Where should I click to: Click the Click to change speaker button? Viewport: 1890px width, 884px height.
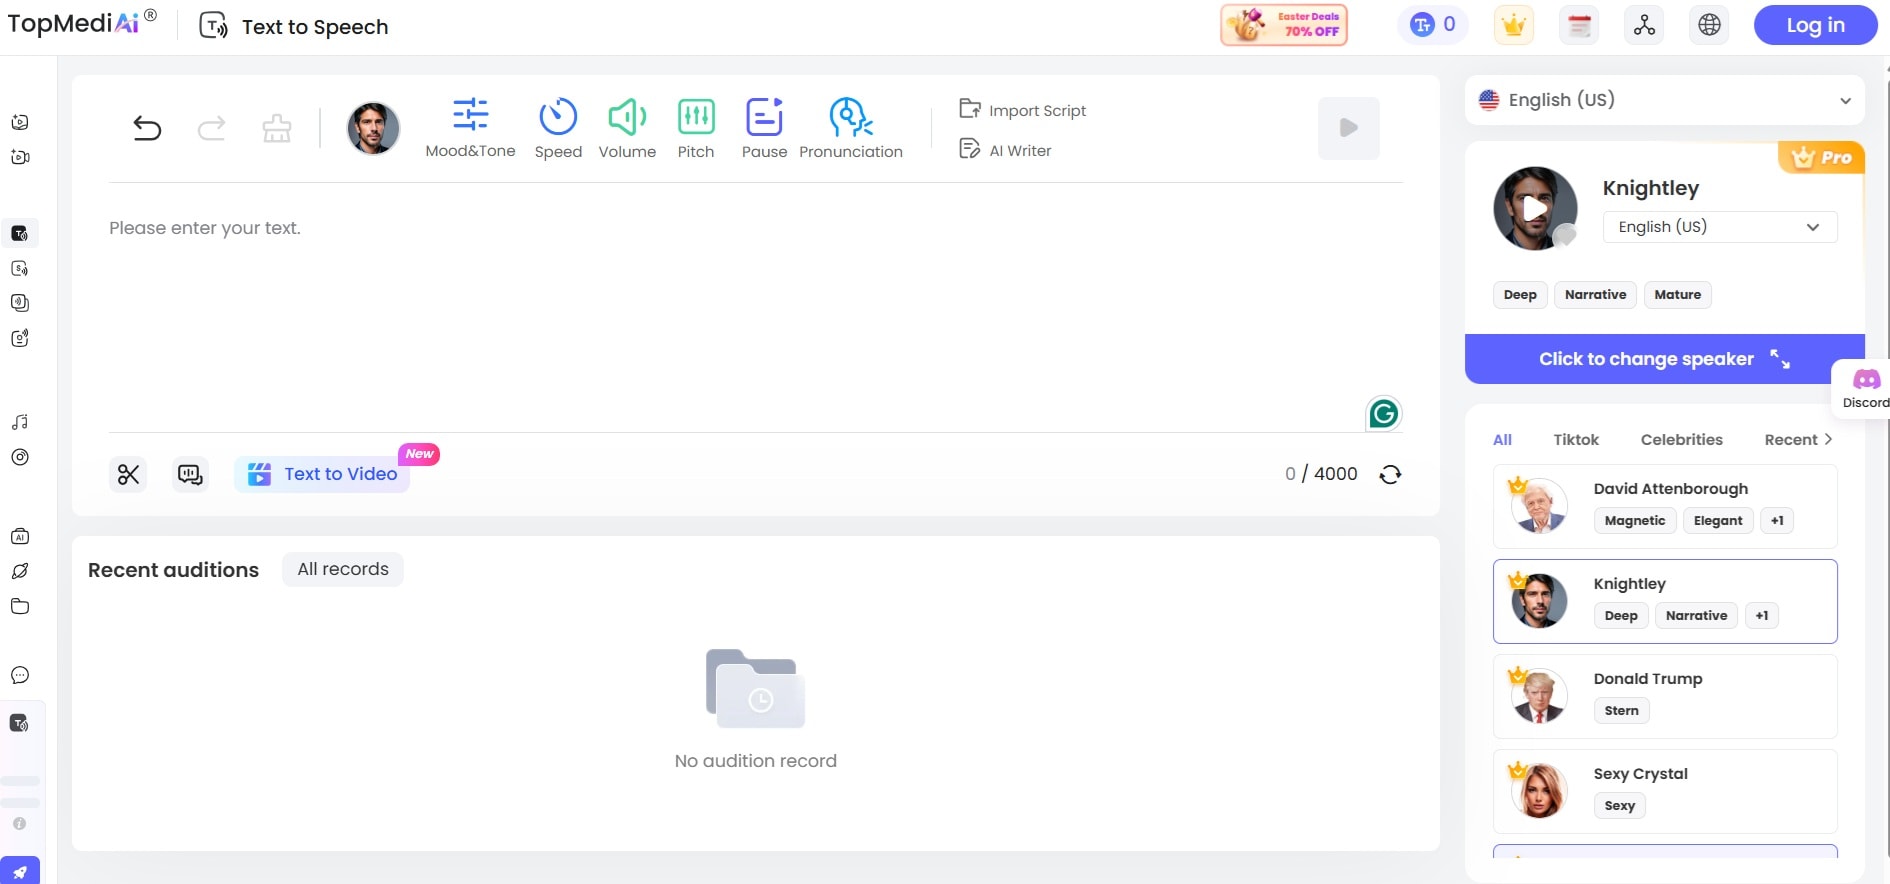click(x=1665, y=359)
